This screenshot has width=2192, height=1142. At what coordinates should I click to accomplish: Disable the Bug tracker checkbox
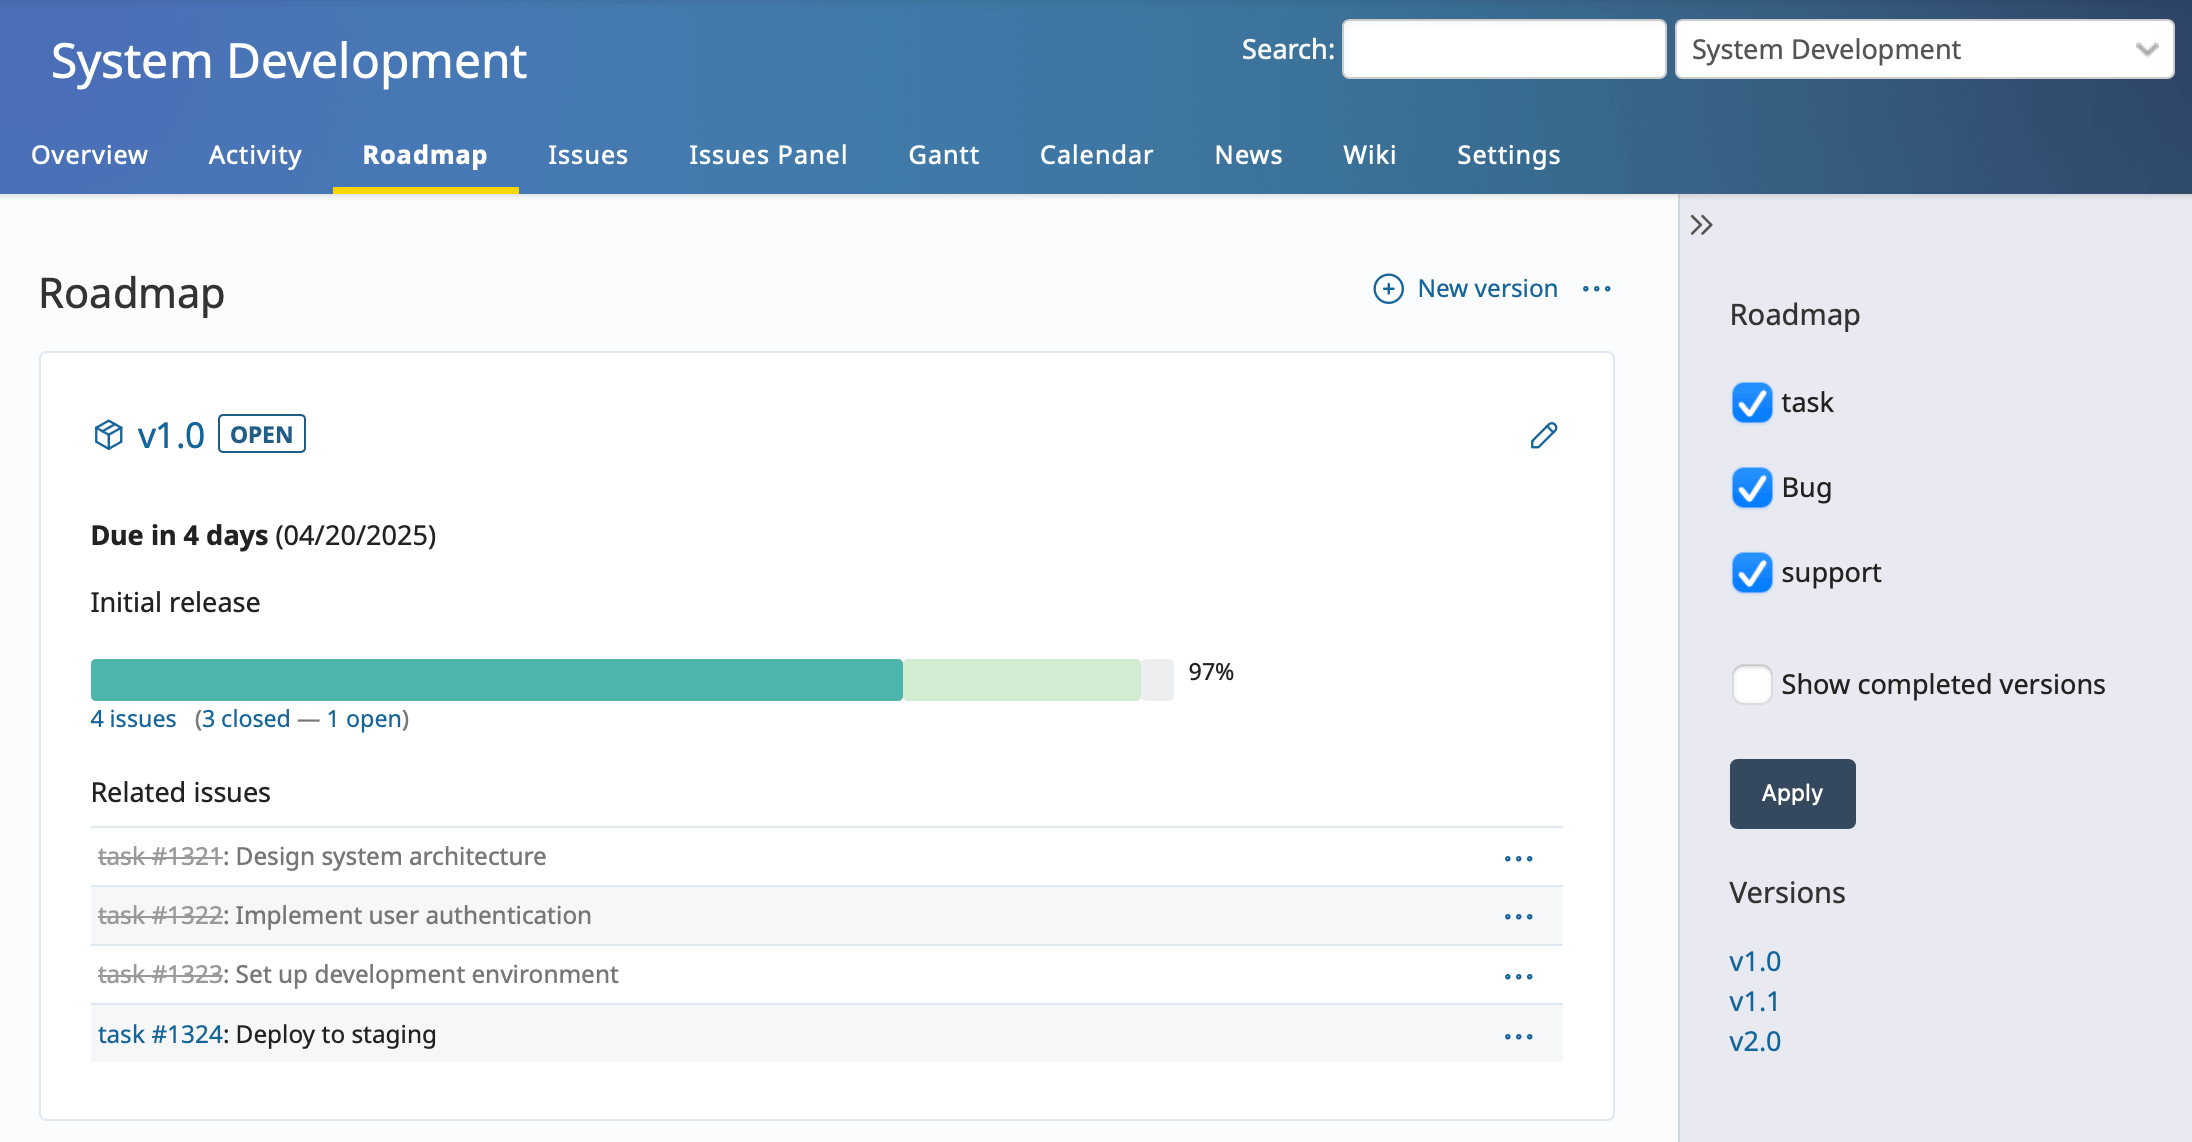click(x=1751, y=489)
